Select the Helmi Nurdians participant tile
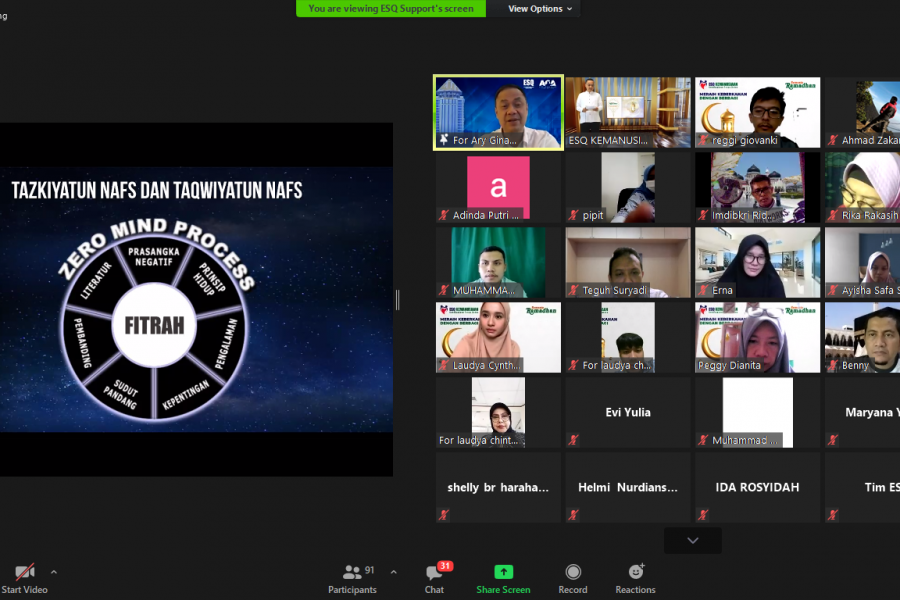This screenshot has width=900, height=600. click(628, 487)
